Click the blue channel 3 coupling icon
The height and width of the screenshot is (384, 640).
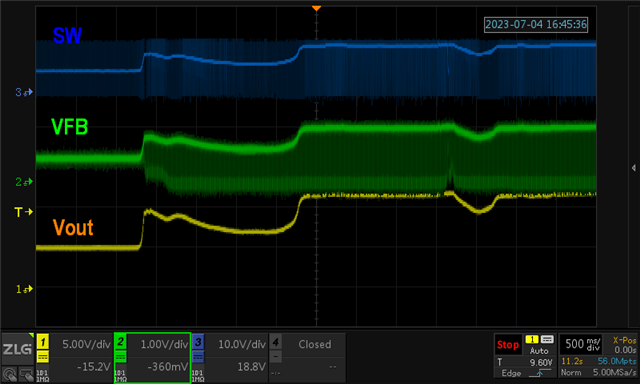198,357
